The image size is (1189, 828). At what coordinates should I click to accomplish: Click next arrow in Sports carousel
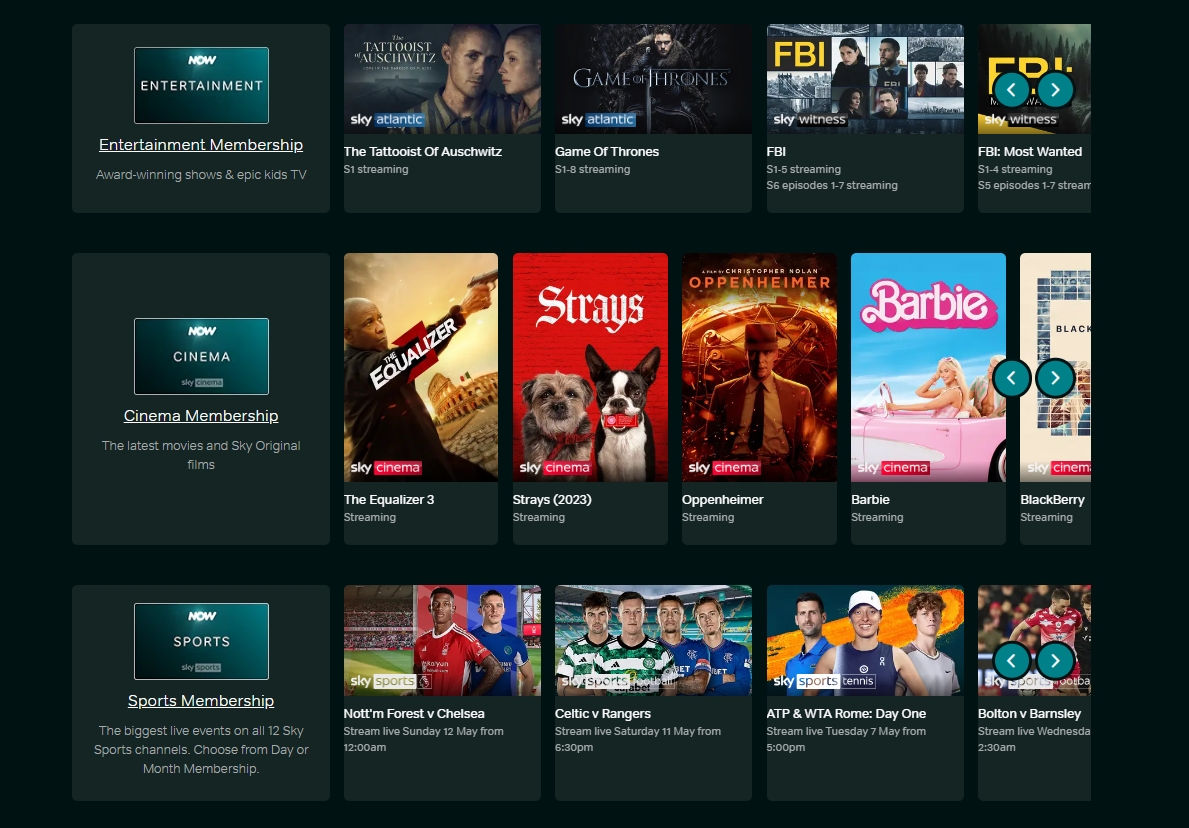[1055, 660]
